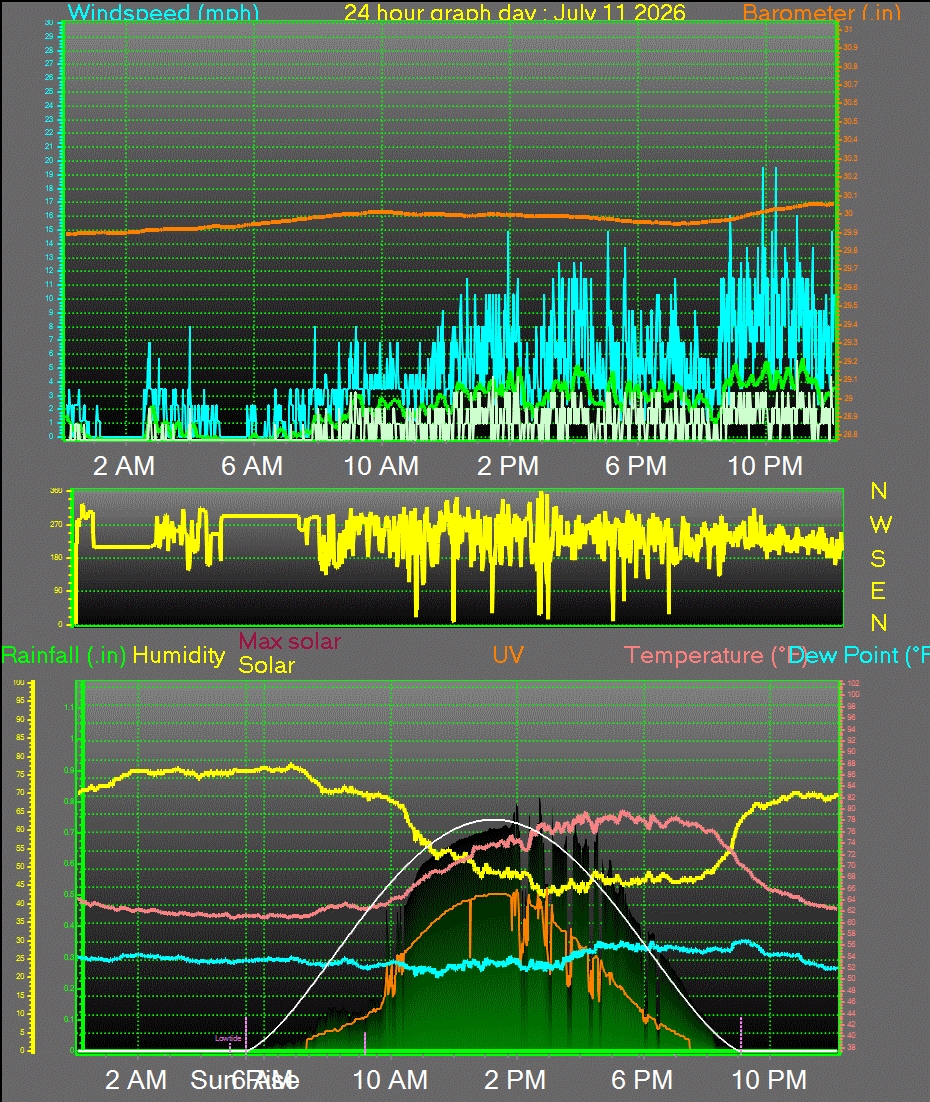Select the 10 PM label under the temperature chart
930x1102 pixels.
click(769, 1080)
